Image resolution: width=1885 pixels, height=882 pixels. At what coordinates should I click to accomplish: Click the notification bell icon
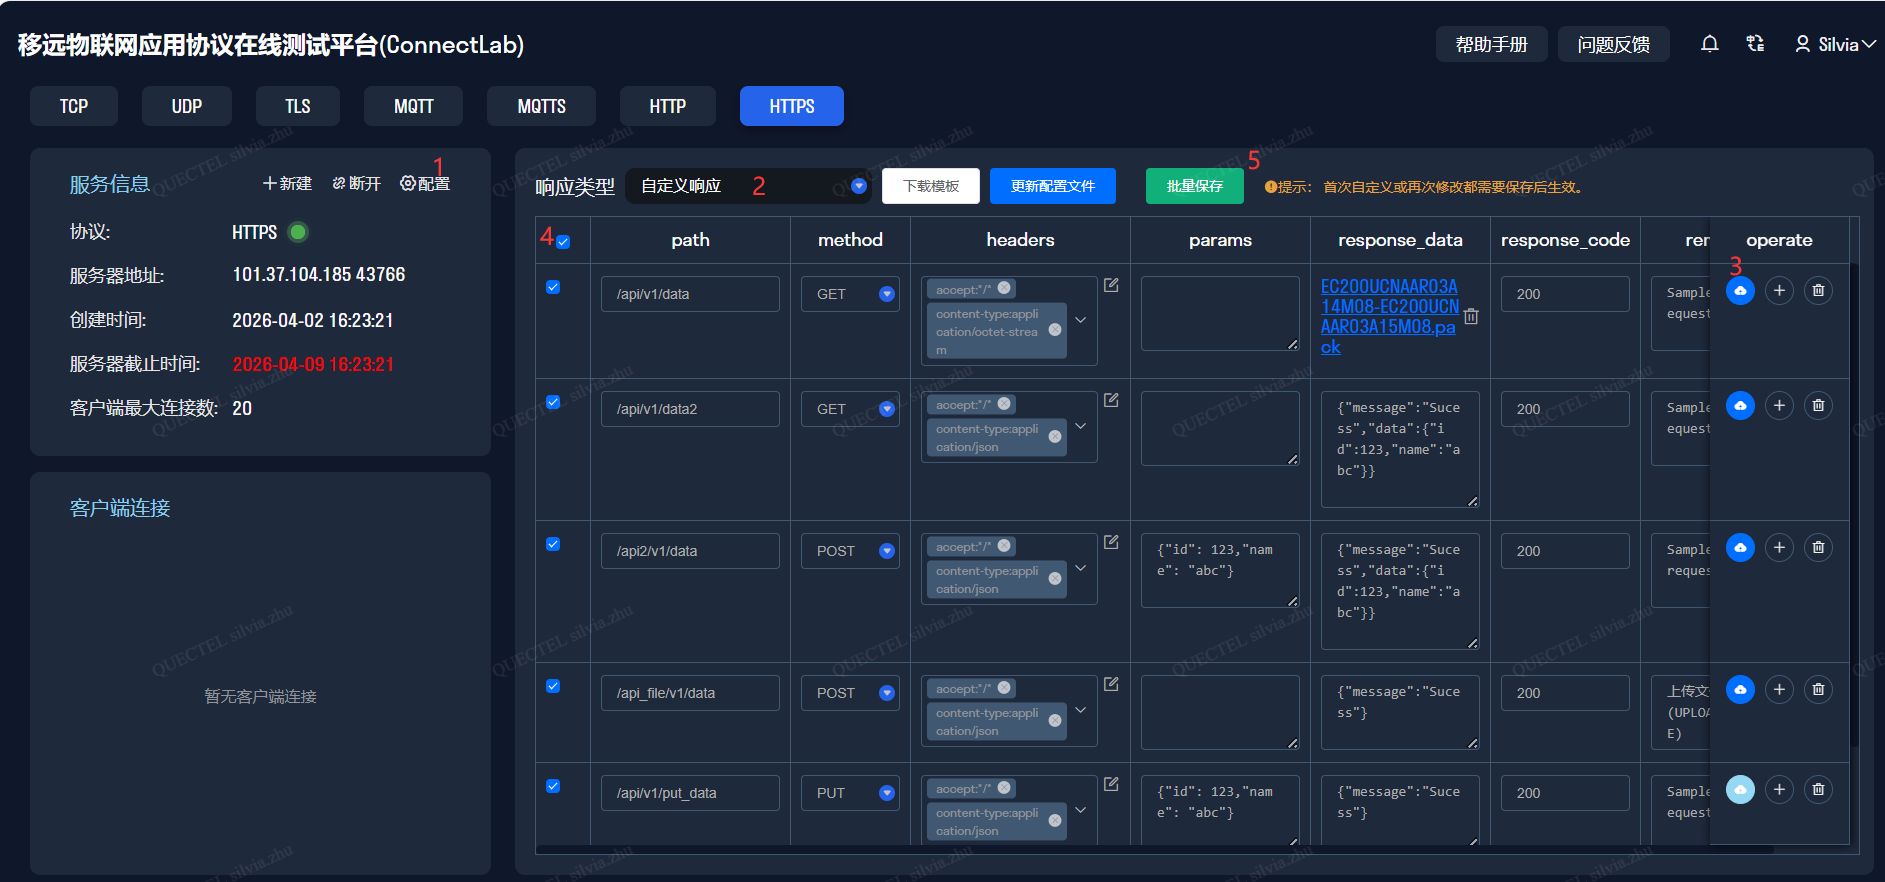pyautogui.click(x=1709, y=44)
